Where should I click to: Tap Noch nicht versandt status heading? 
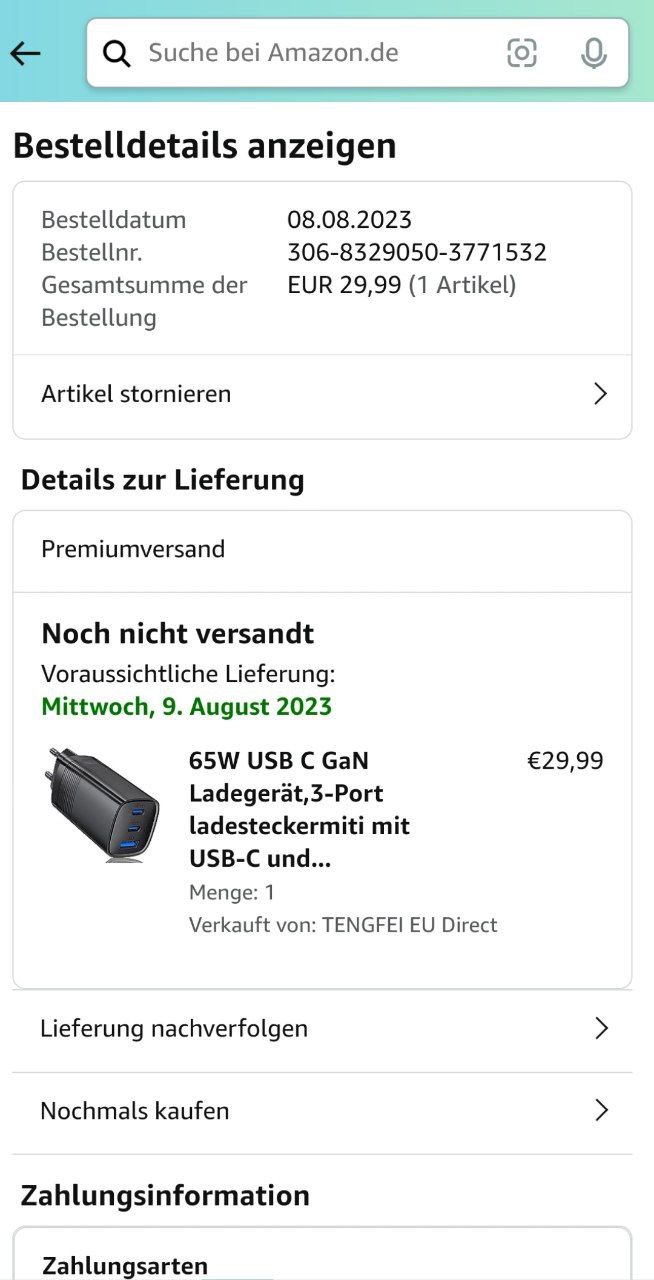178,633
